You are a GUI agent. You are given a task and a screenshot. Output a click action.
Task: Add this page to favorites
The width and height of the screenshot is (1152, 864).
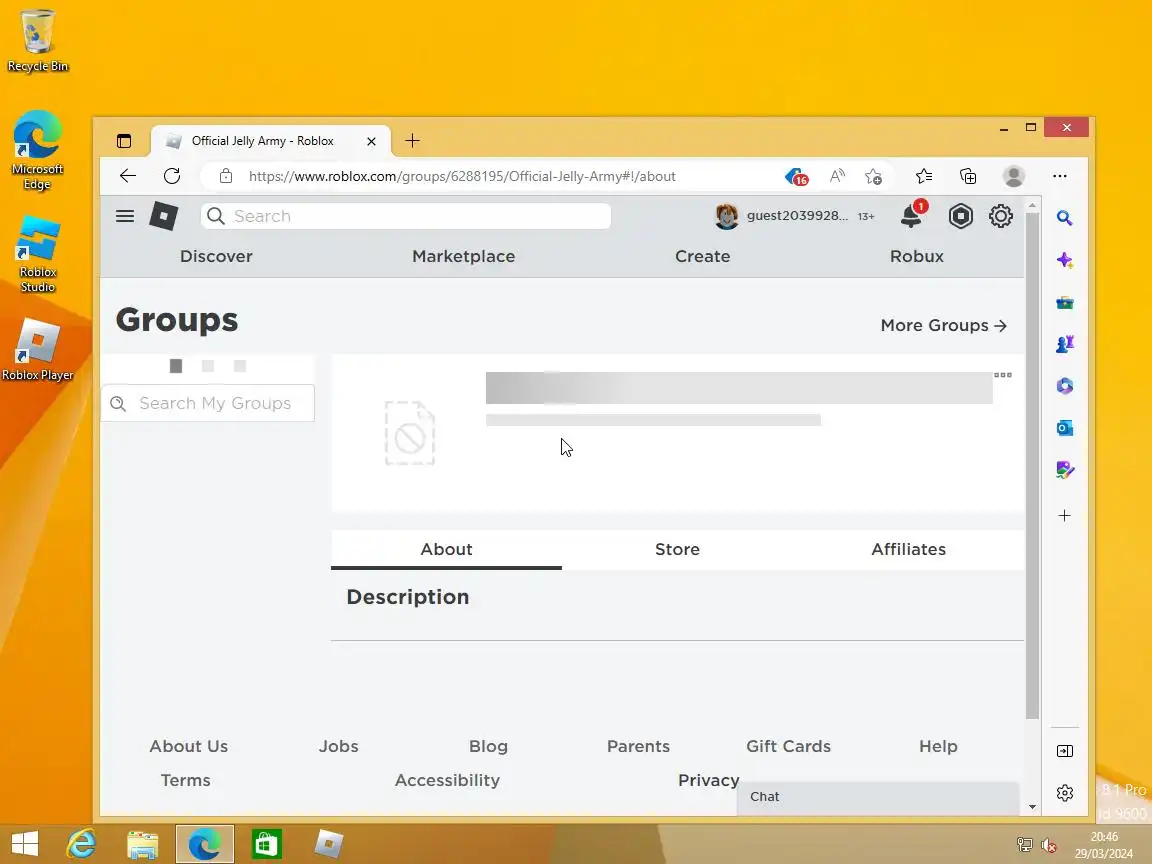click(873, 176)
